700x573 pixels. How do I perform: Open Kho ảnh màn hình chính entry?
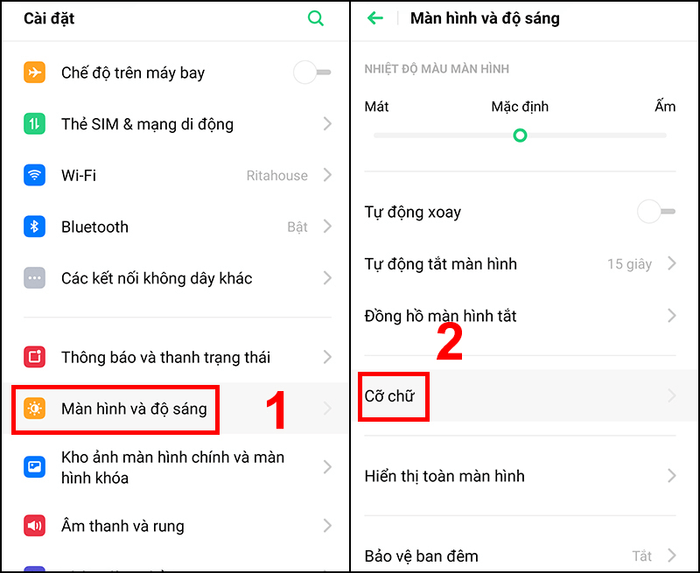coord(175,467)
